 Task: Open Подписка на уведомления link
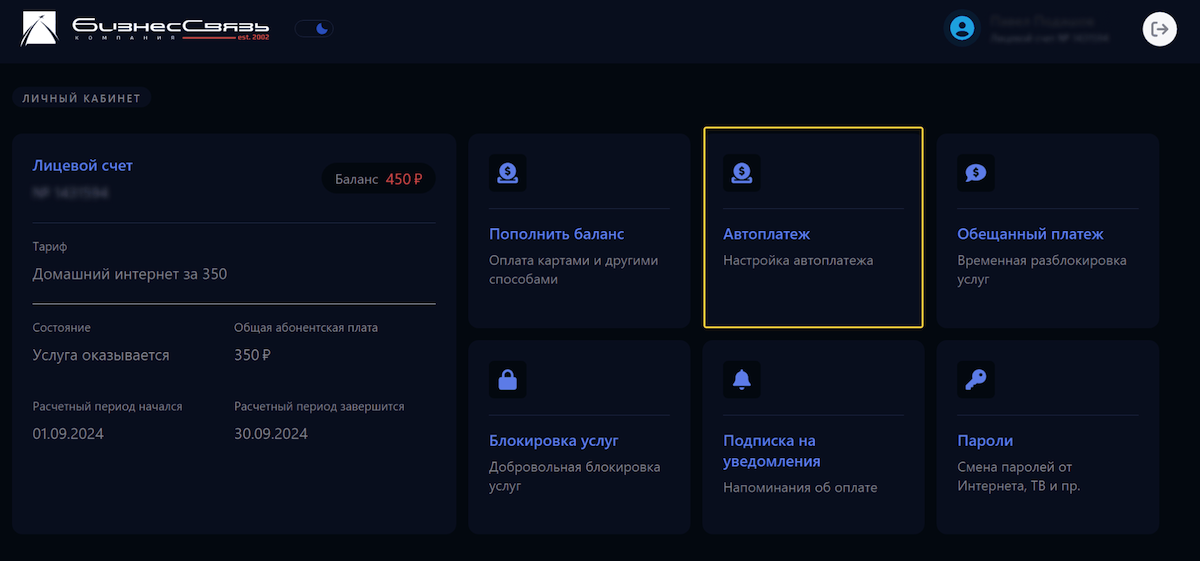(772, 451)
